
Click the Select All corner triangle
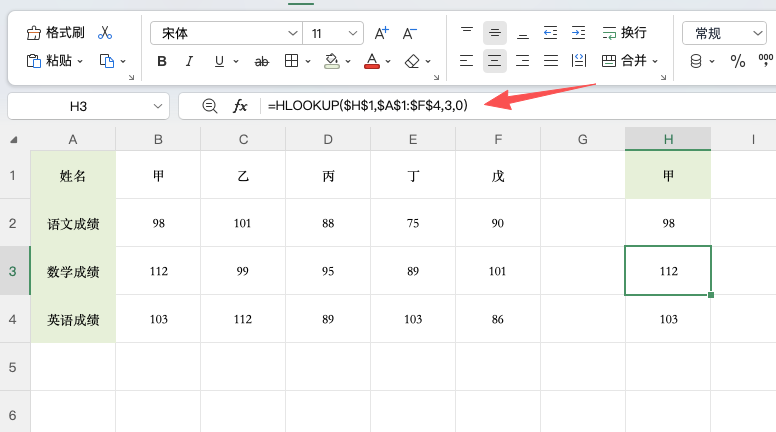(x=14, y=140)
